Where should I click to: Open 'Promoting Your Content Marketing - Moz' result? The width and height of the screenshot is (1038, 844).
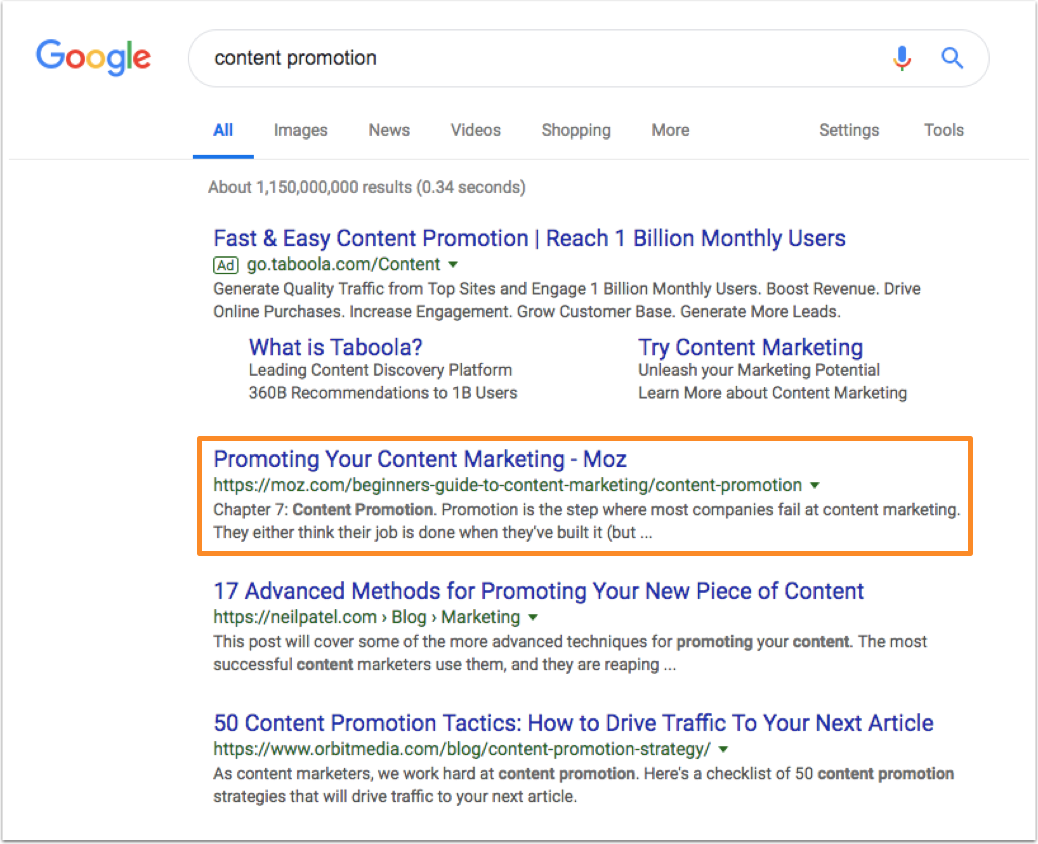[x=420, y=459]
